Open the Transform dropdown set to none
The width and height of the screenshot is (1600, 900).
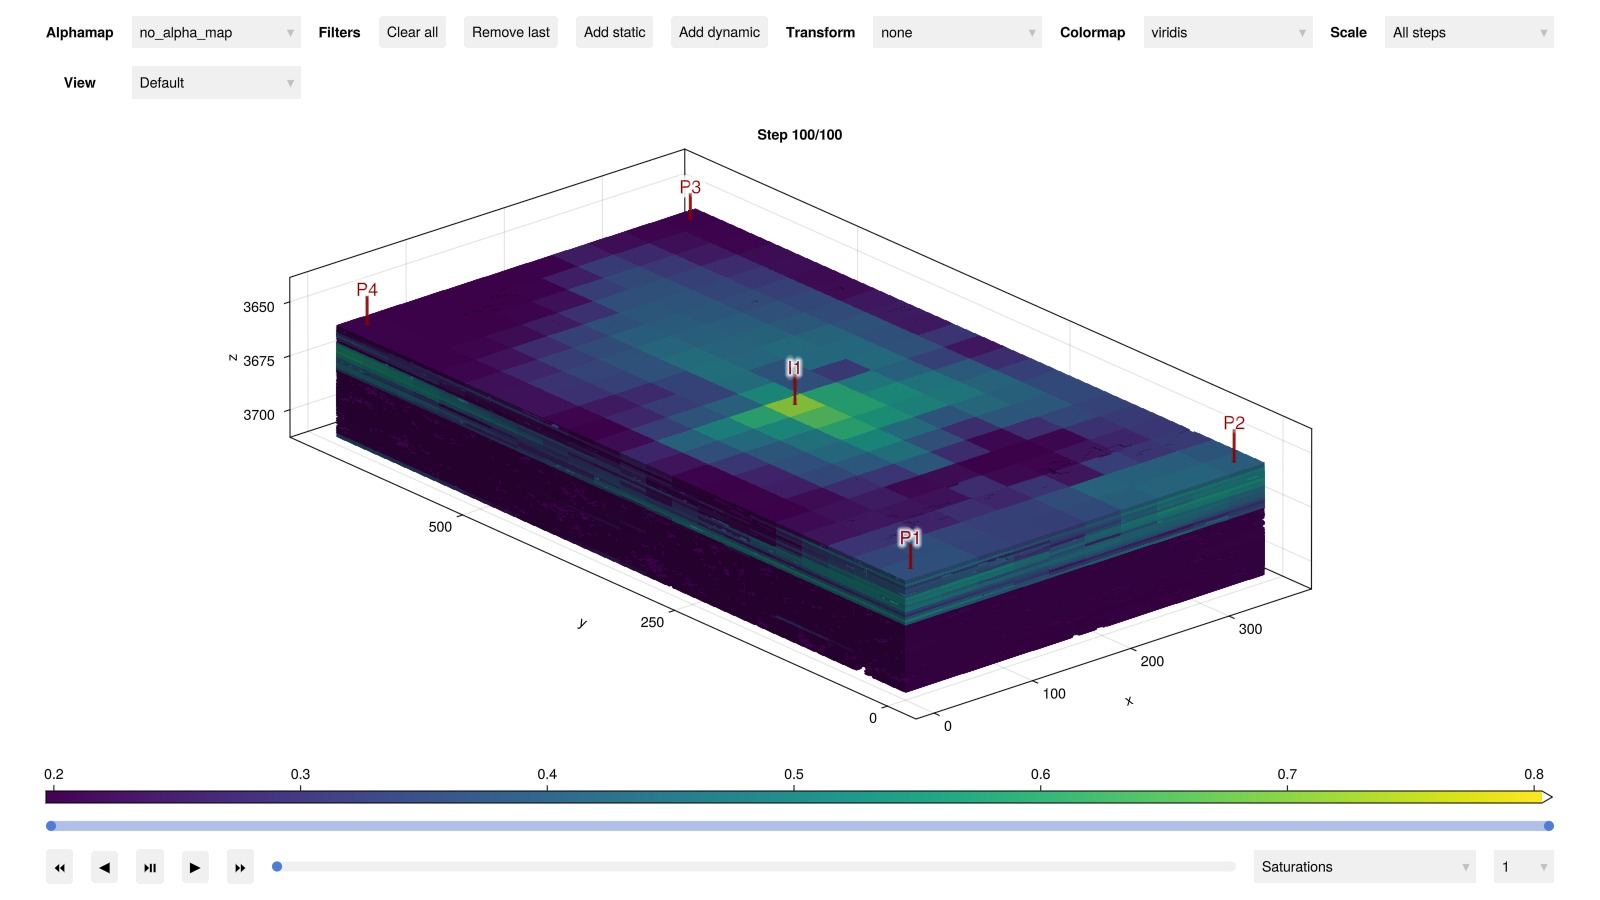pos(956,32)
